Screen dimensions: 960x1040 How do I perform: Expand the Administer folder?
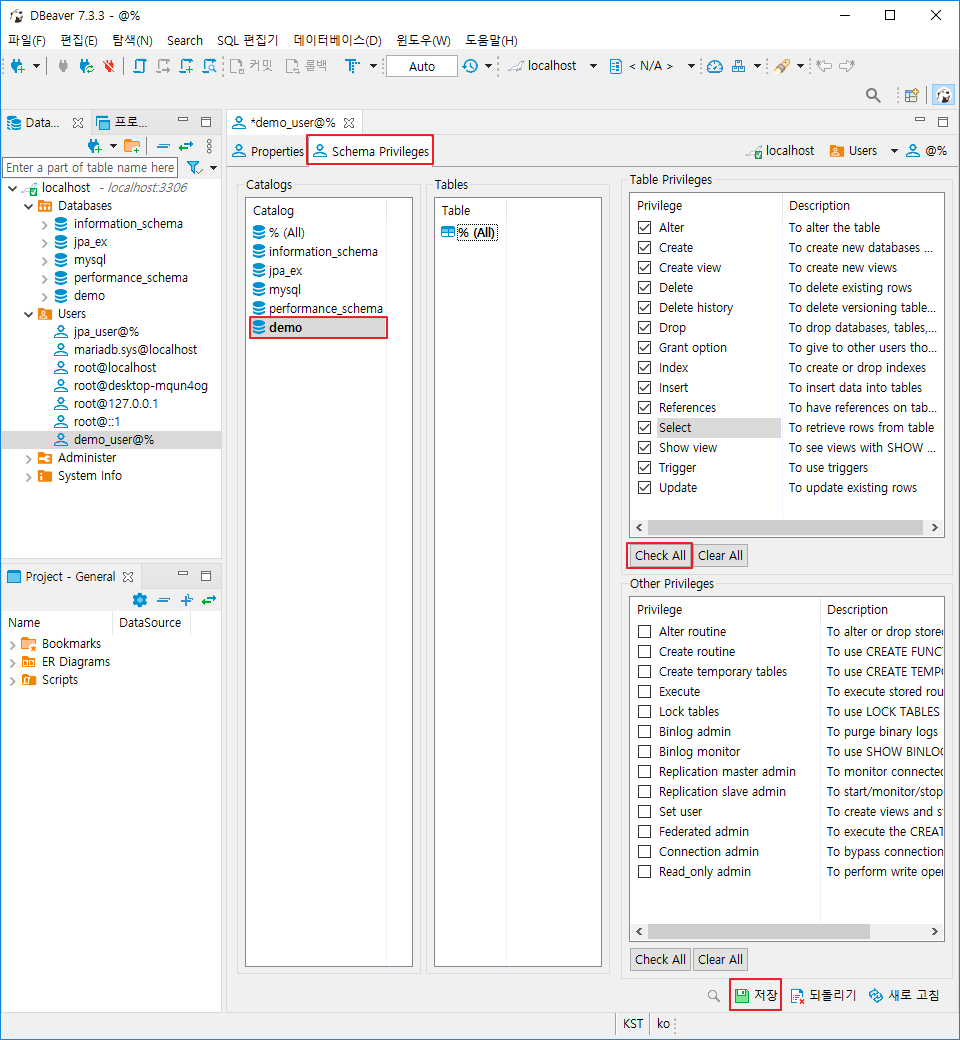click(x=29, y=458)
